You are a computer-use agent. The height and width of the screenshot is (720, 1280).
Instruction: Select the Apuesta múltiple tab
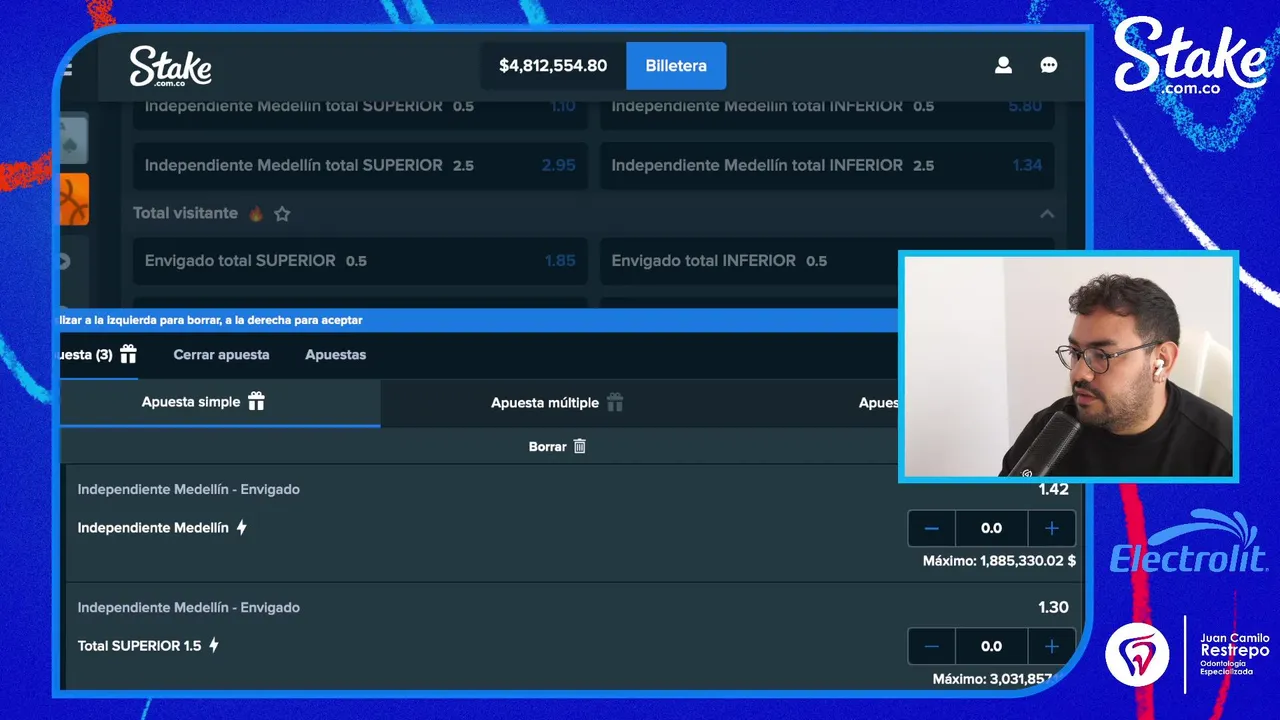tap(557, 402)
